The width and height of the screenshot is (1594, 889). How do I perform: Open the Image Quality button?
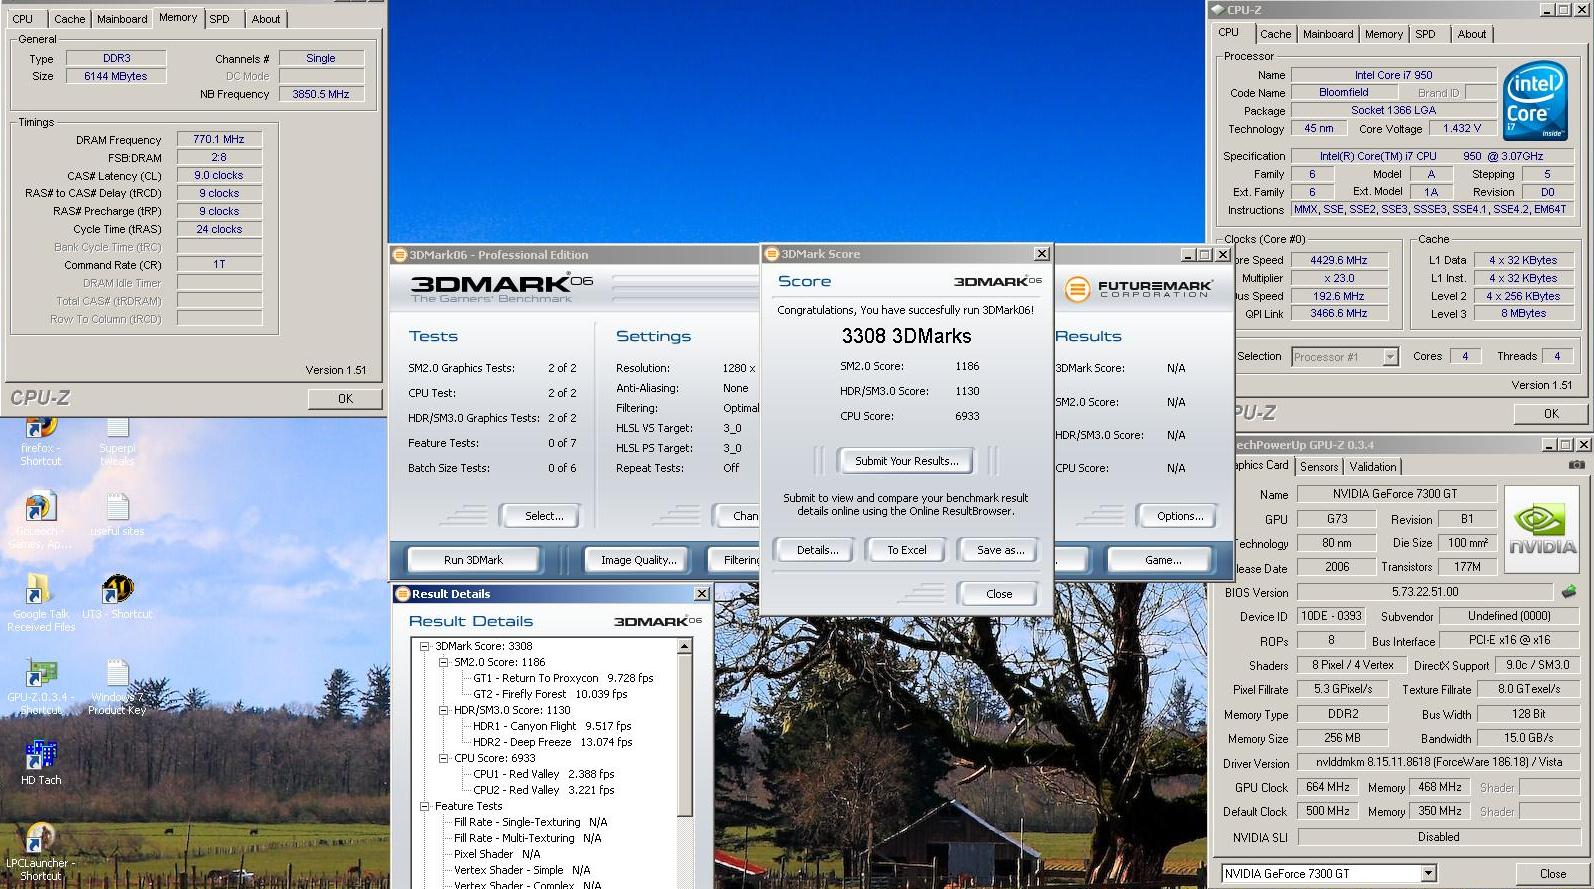tap(638, 560)
